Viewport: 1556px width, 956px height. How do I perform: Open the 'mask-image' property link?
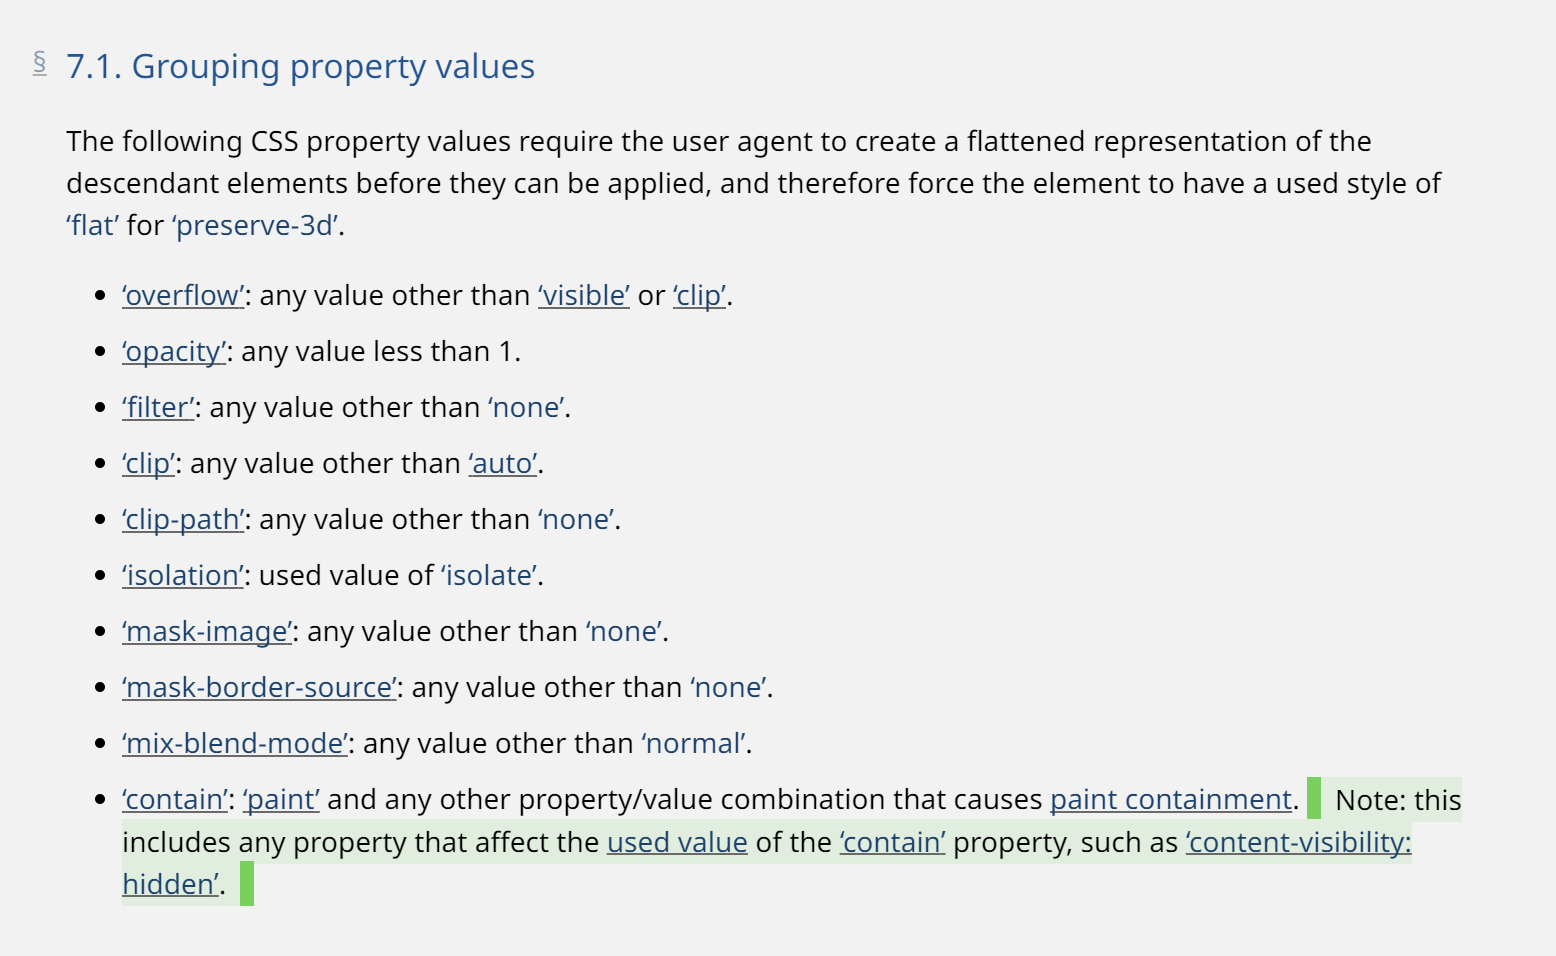207,632
